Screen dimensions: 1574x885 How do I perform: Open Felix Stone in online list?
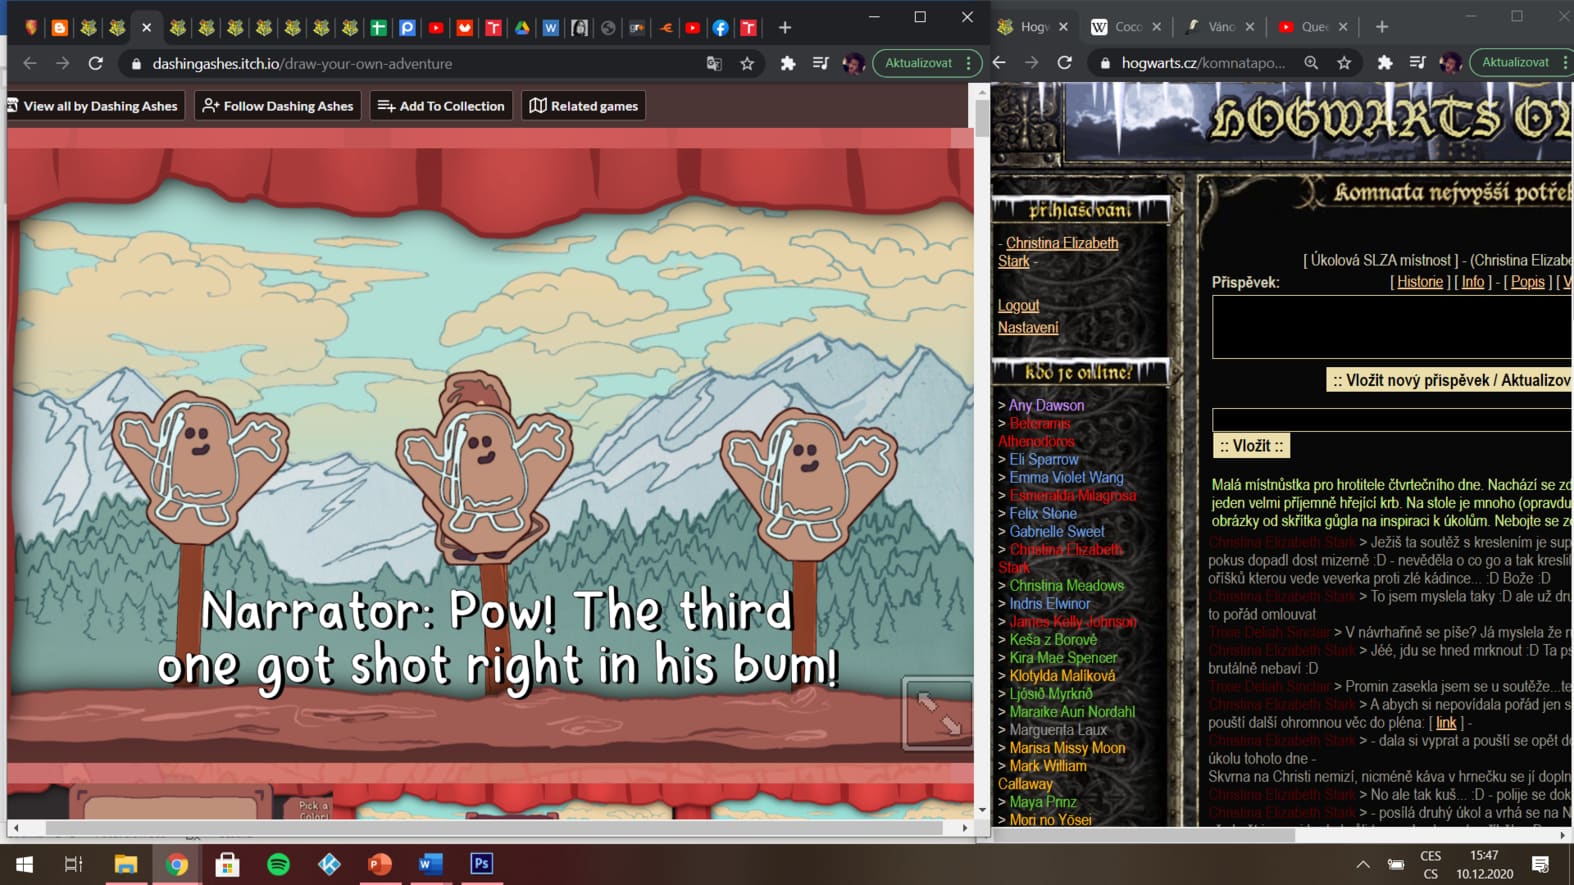point(1043,513)
